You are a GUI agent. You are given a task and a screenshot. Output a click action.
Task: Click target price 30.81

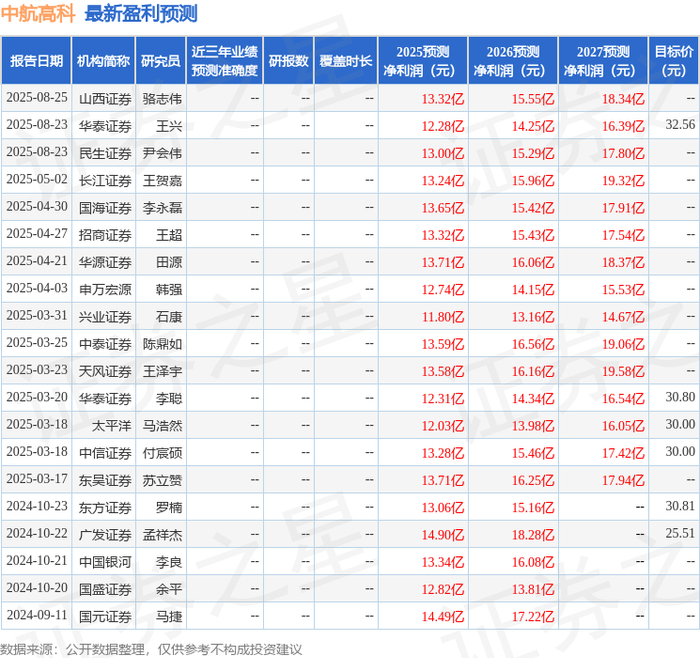click(680, 506)
